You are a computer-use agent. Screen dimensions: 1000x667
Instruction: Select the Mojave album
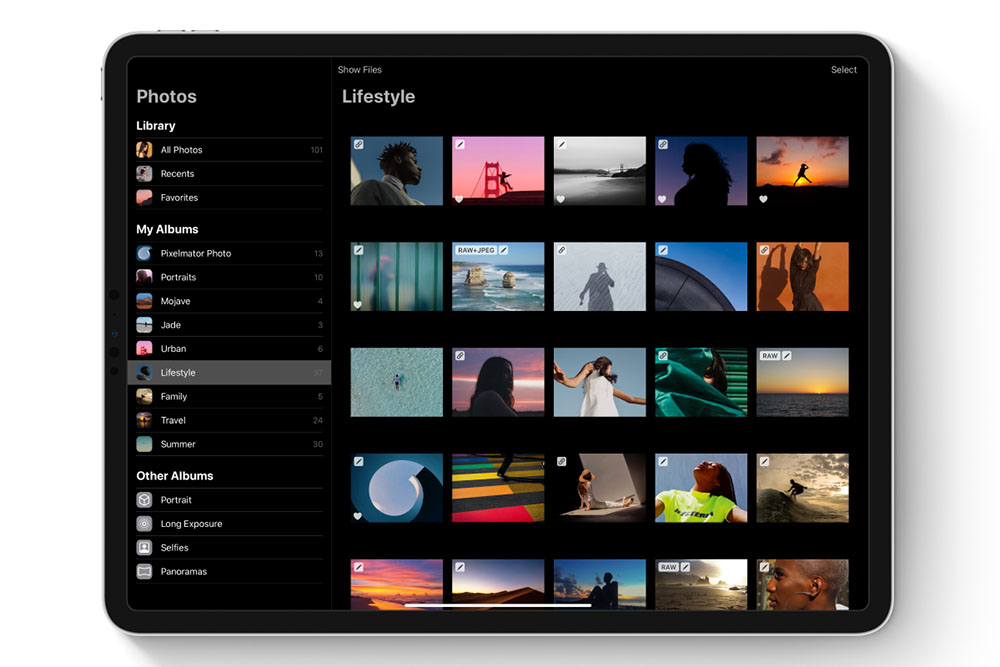175,301
